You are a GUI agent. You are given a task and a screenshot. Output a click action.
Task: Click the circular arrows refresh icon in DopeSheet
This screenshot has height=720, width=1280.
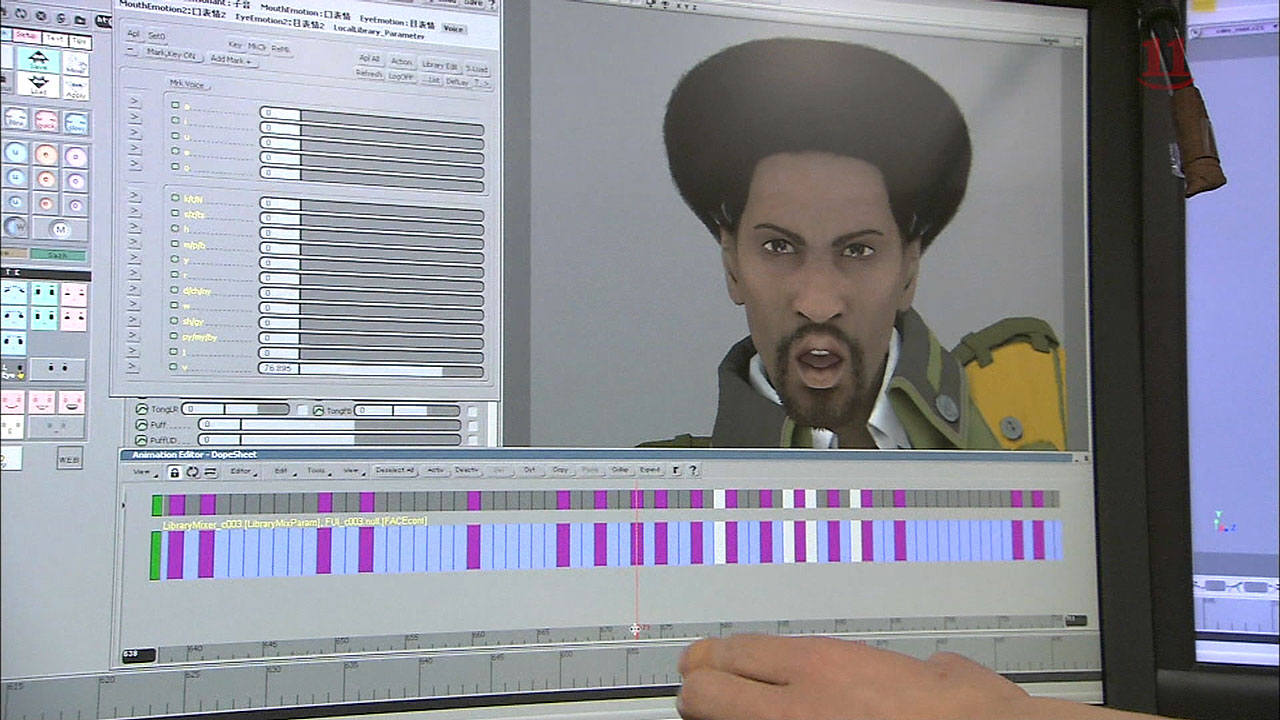coord(192,472)
